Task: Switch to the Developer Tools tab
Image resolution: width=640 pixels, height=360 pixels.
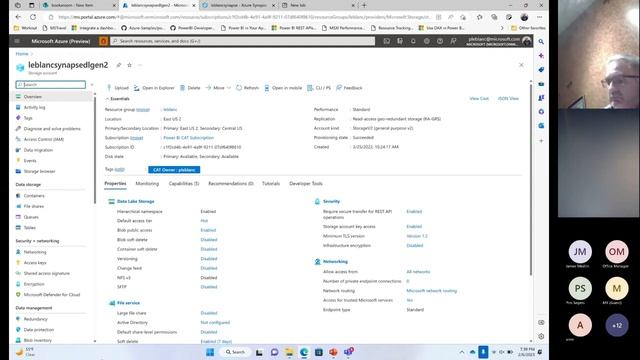Action: 306,184
